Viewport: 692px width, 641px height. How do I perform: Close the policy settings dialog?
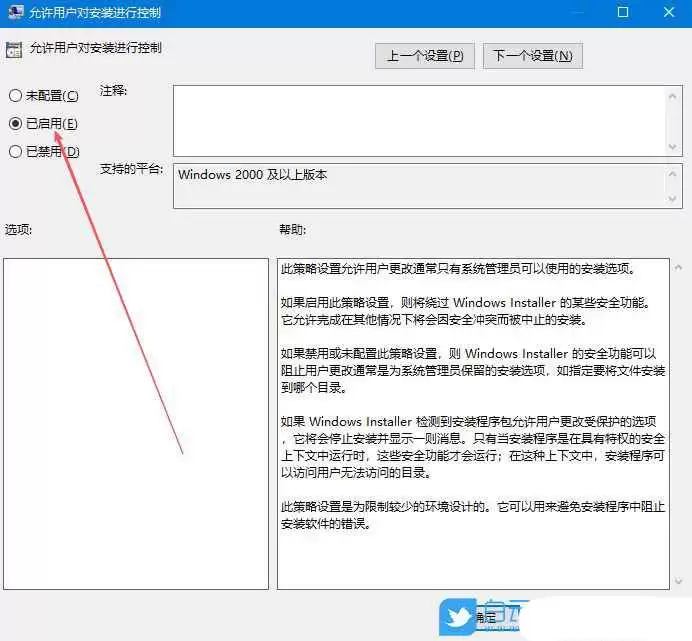click(669, 12)
